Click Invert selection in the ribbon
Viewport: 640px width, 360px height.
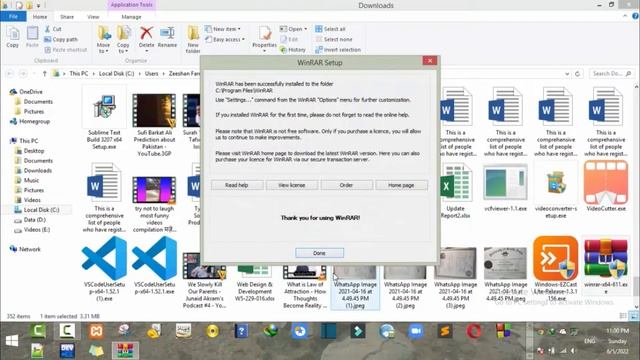pos(338,50)
